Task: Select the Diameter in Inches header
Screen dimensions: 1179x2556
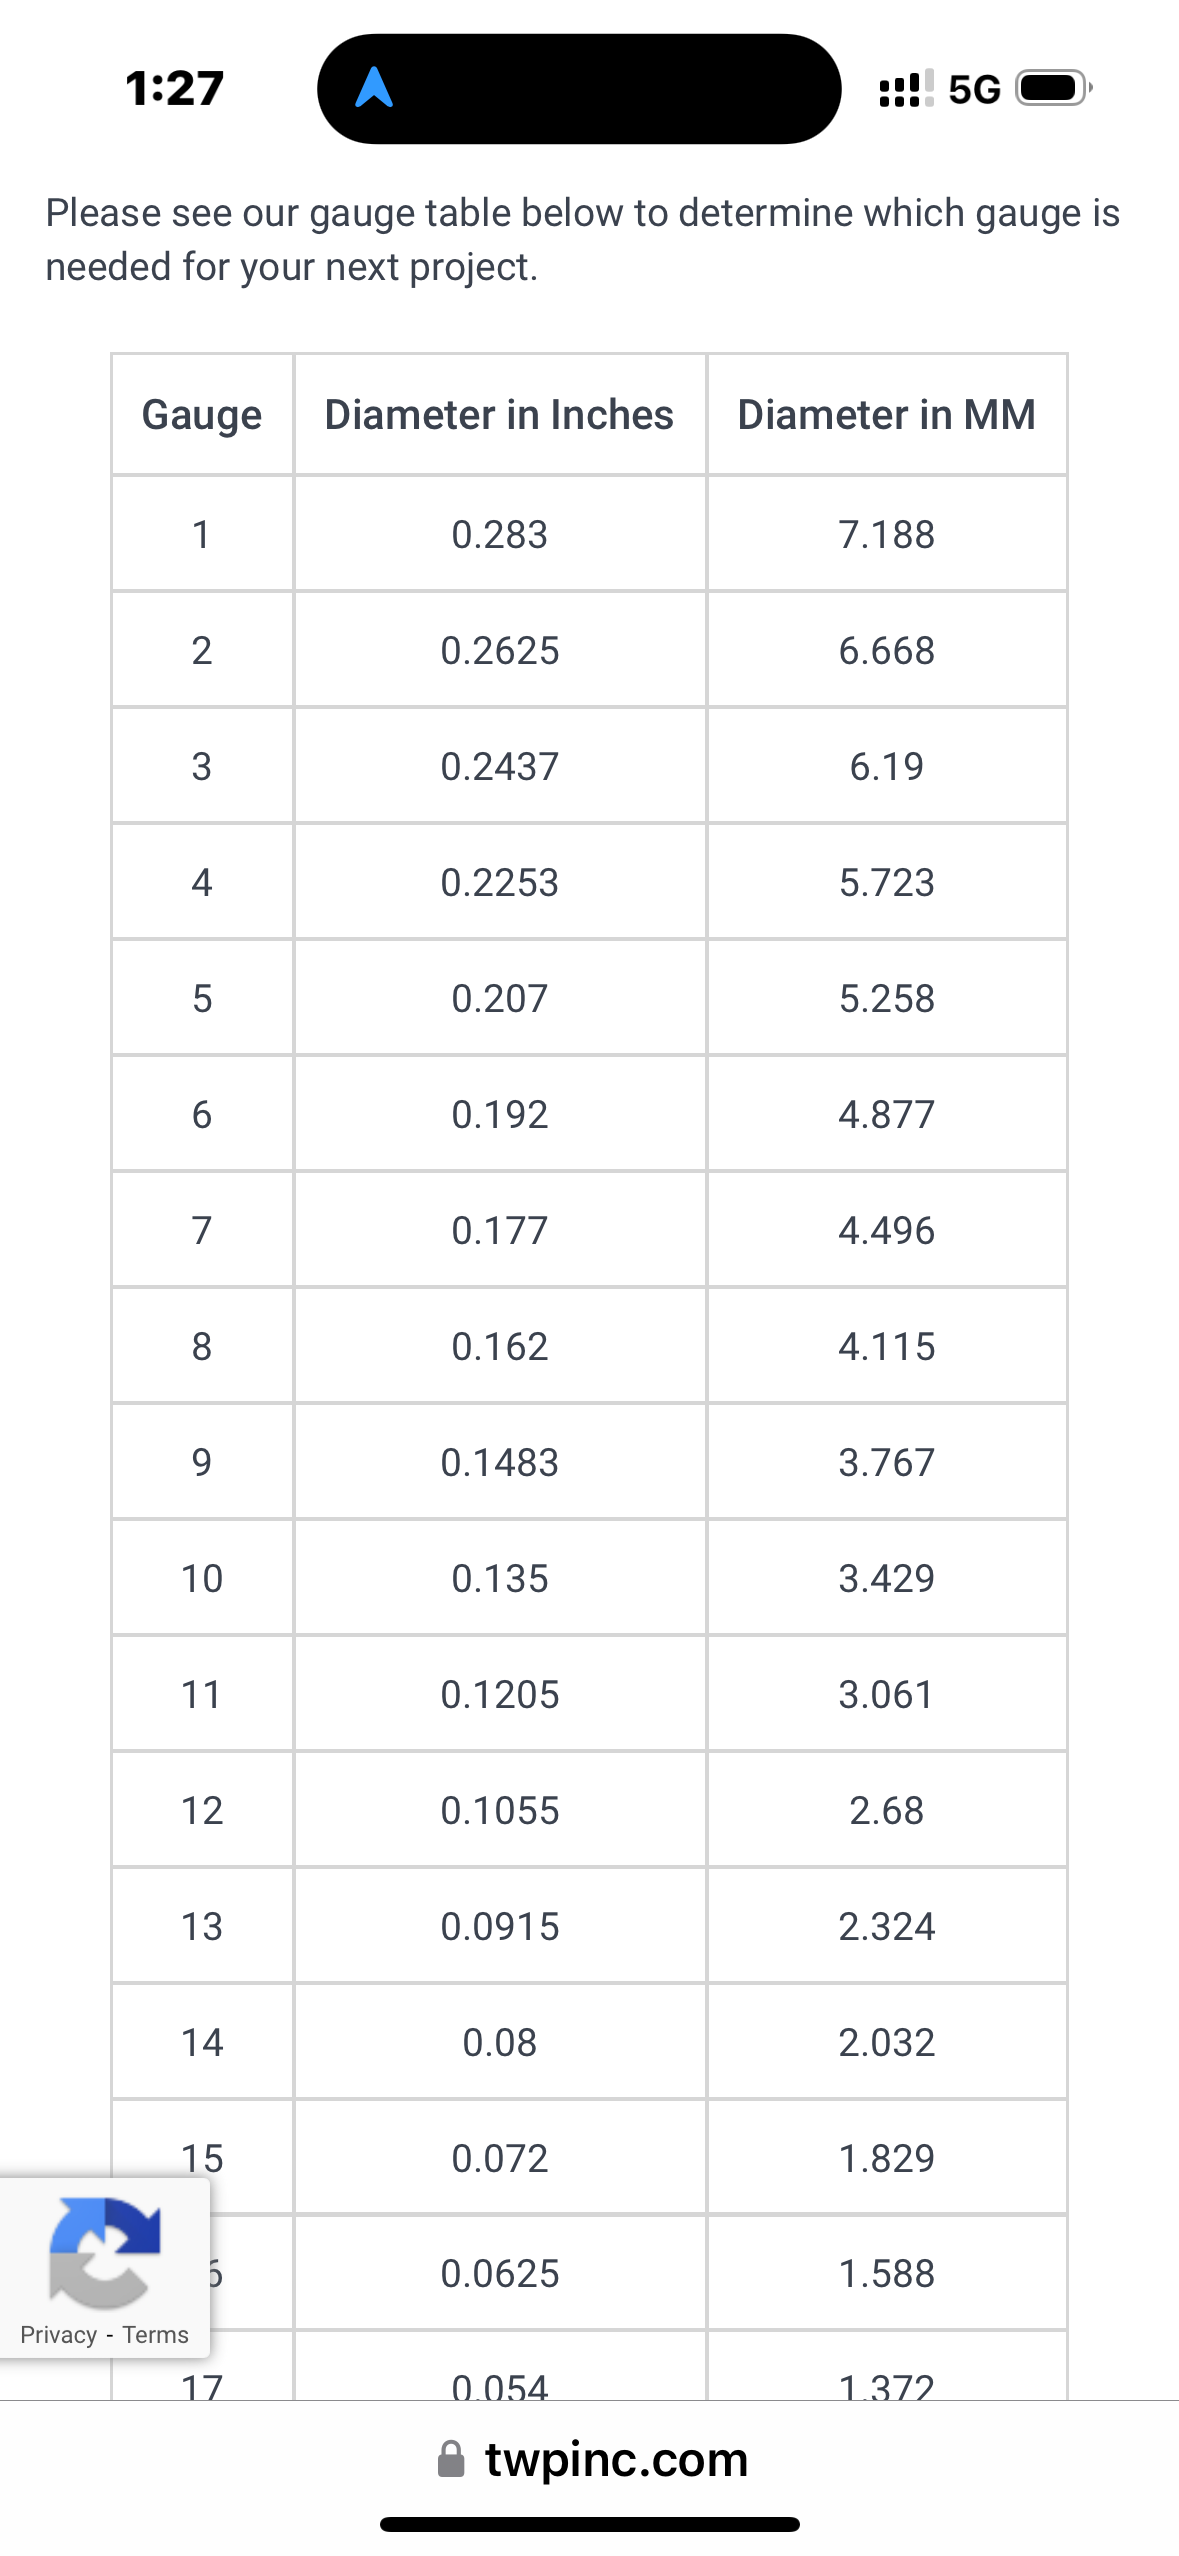Action: (x=499, y=415)
